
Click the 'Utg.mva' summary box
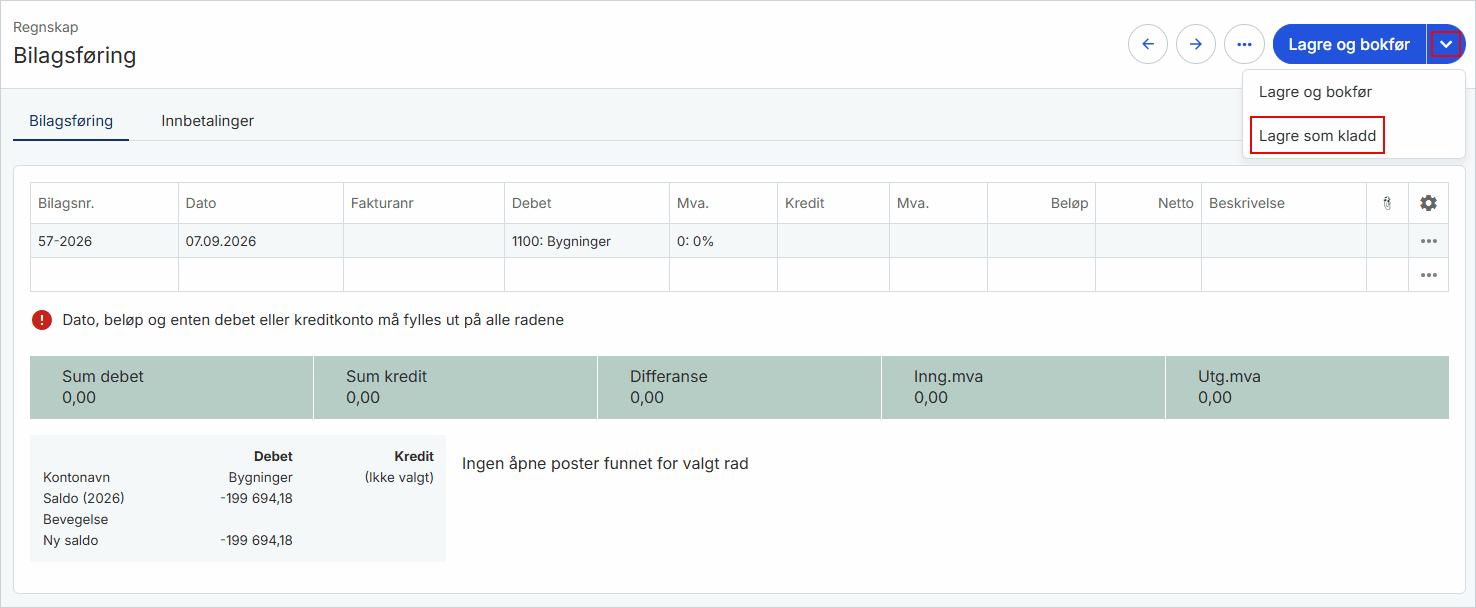click(x=1307, y=387)
